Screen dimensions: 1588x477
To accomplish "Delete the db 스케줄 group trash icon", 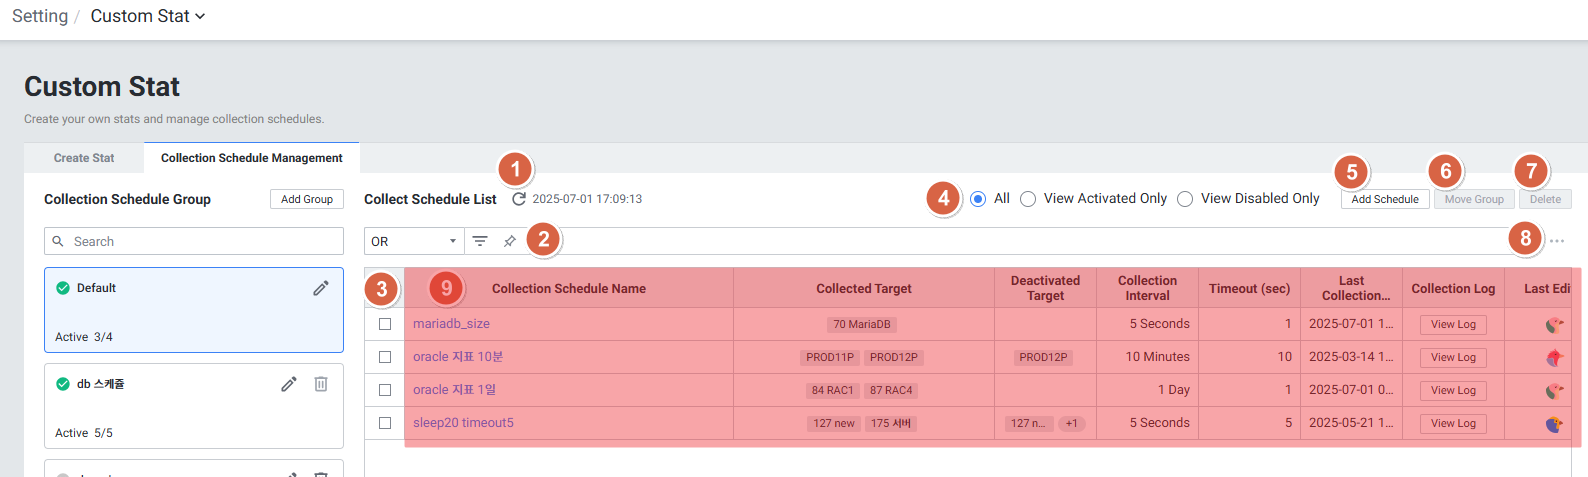I will point(321,384).
